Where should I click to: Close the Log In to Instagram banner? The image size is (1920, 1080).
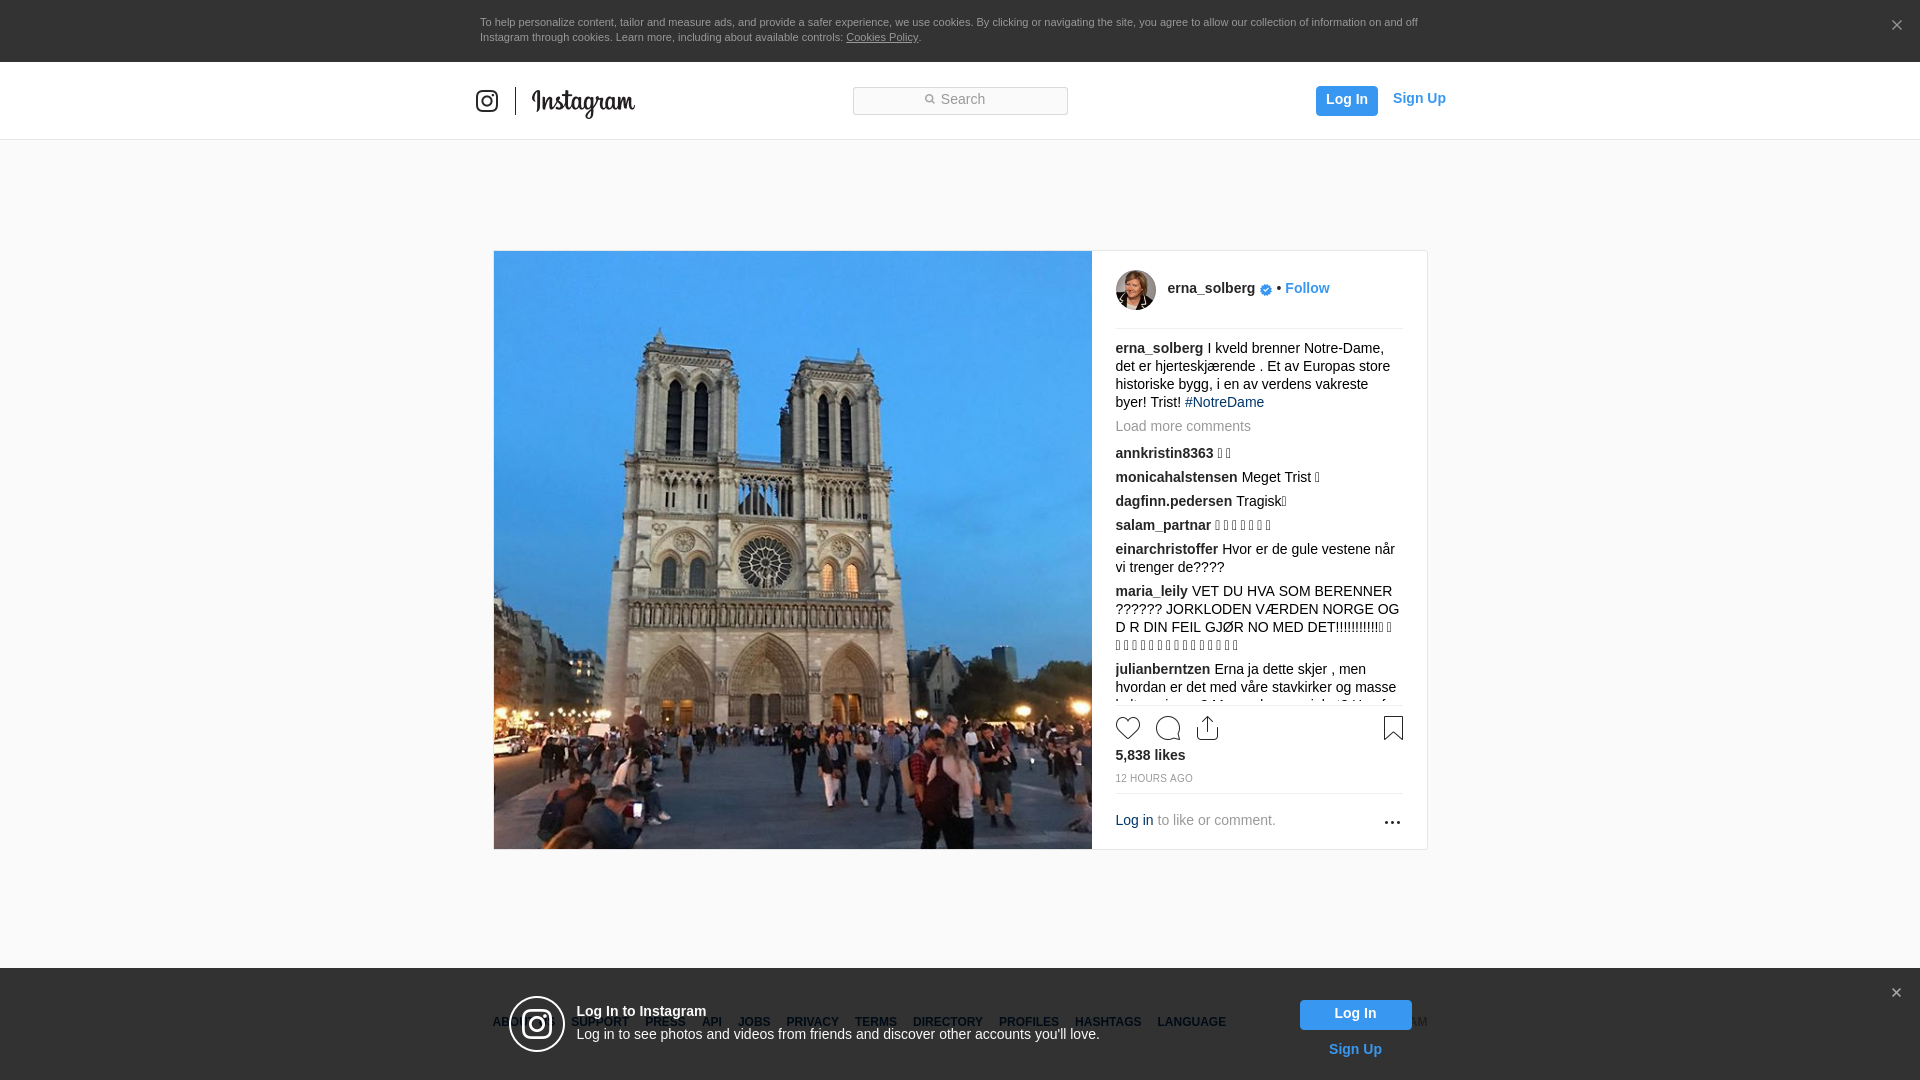coord(1896,993)
